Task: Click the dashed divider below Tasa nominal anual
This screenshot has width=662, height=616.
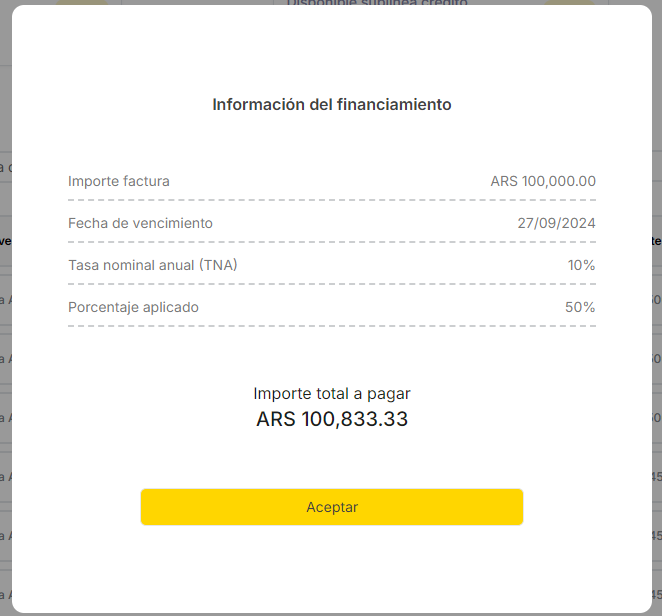Action: [331, 284]
